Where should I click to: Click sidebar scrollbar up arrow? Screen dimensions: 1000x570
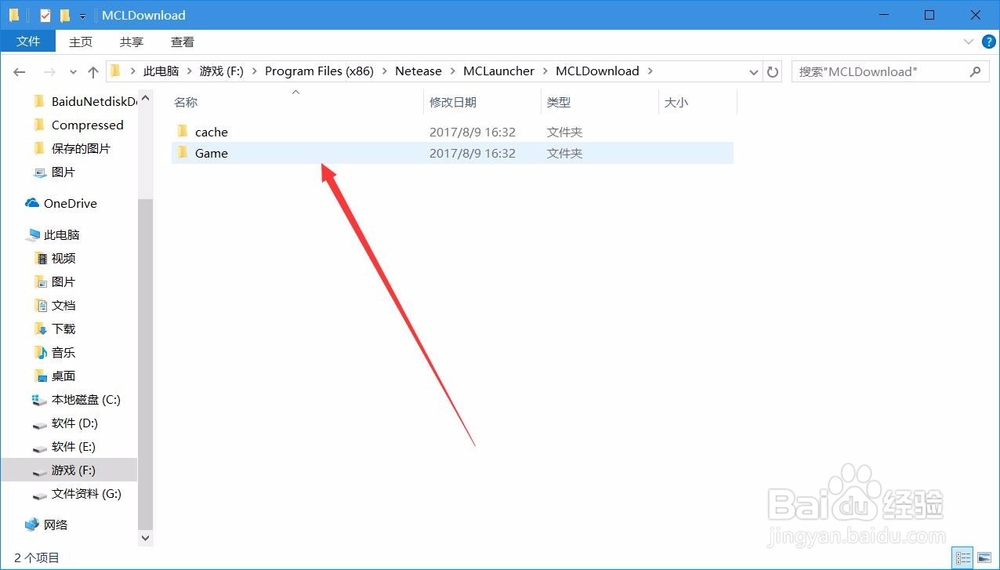click(x=145, y=98)
